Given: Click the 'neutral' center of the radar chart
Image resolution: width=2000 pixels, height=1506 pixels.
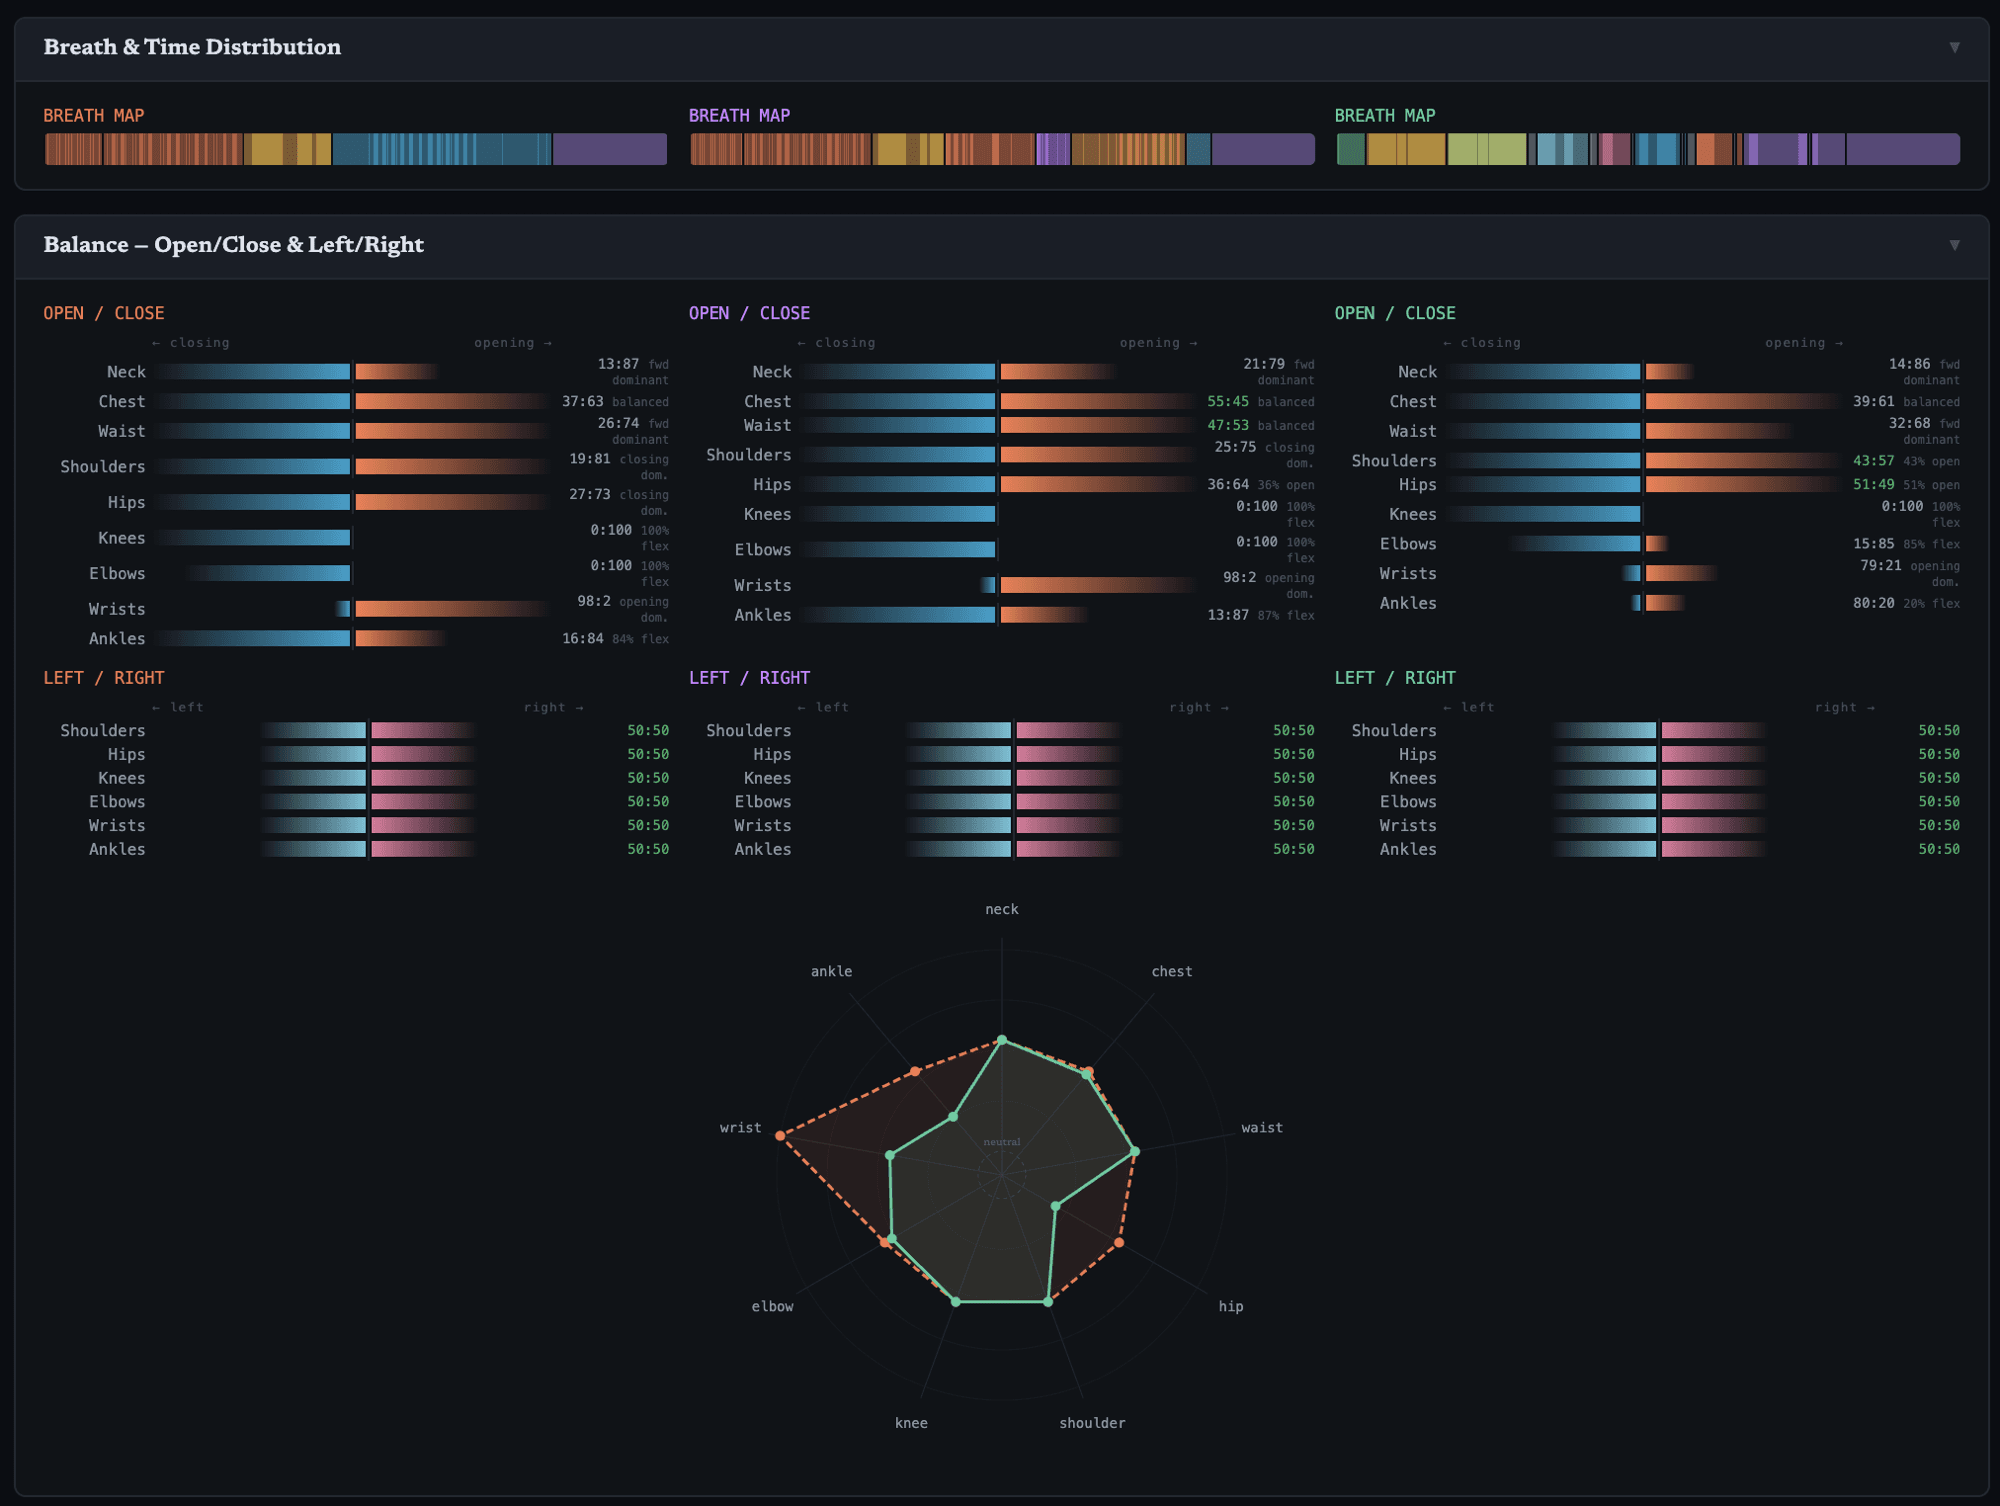Looking at the screenshot, I should pyautogui.click(x=1001, y=1140).
